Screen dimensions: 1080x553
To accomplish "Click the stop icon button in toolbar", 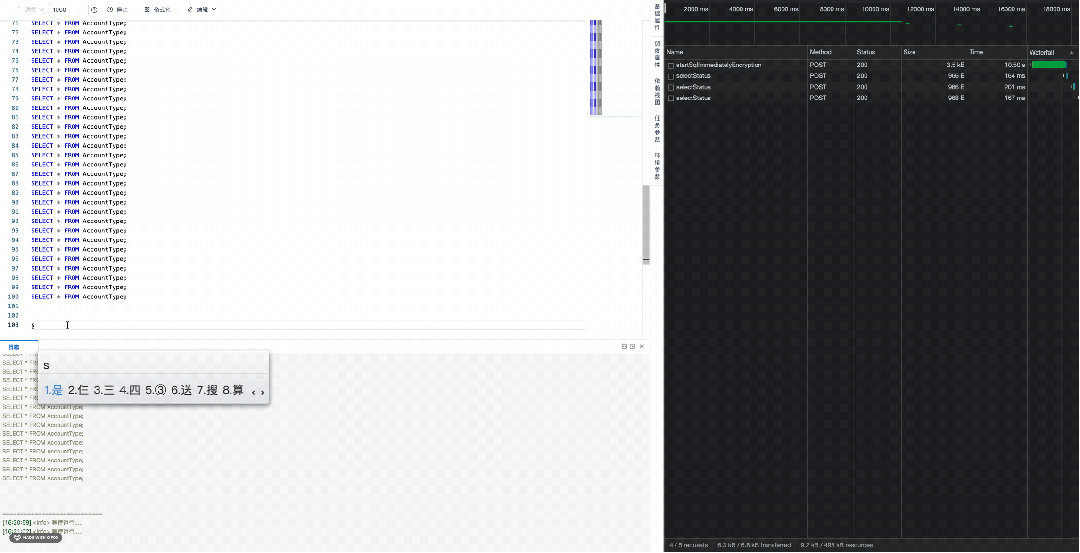I will pos(118,10).
